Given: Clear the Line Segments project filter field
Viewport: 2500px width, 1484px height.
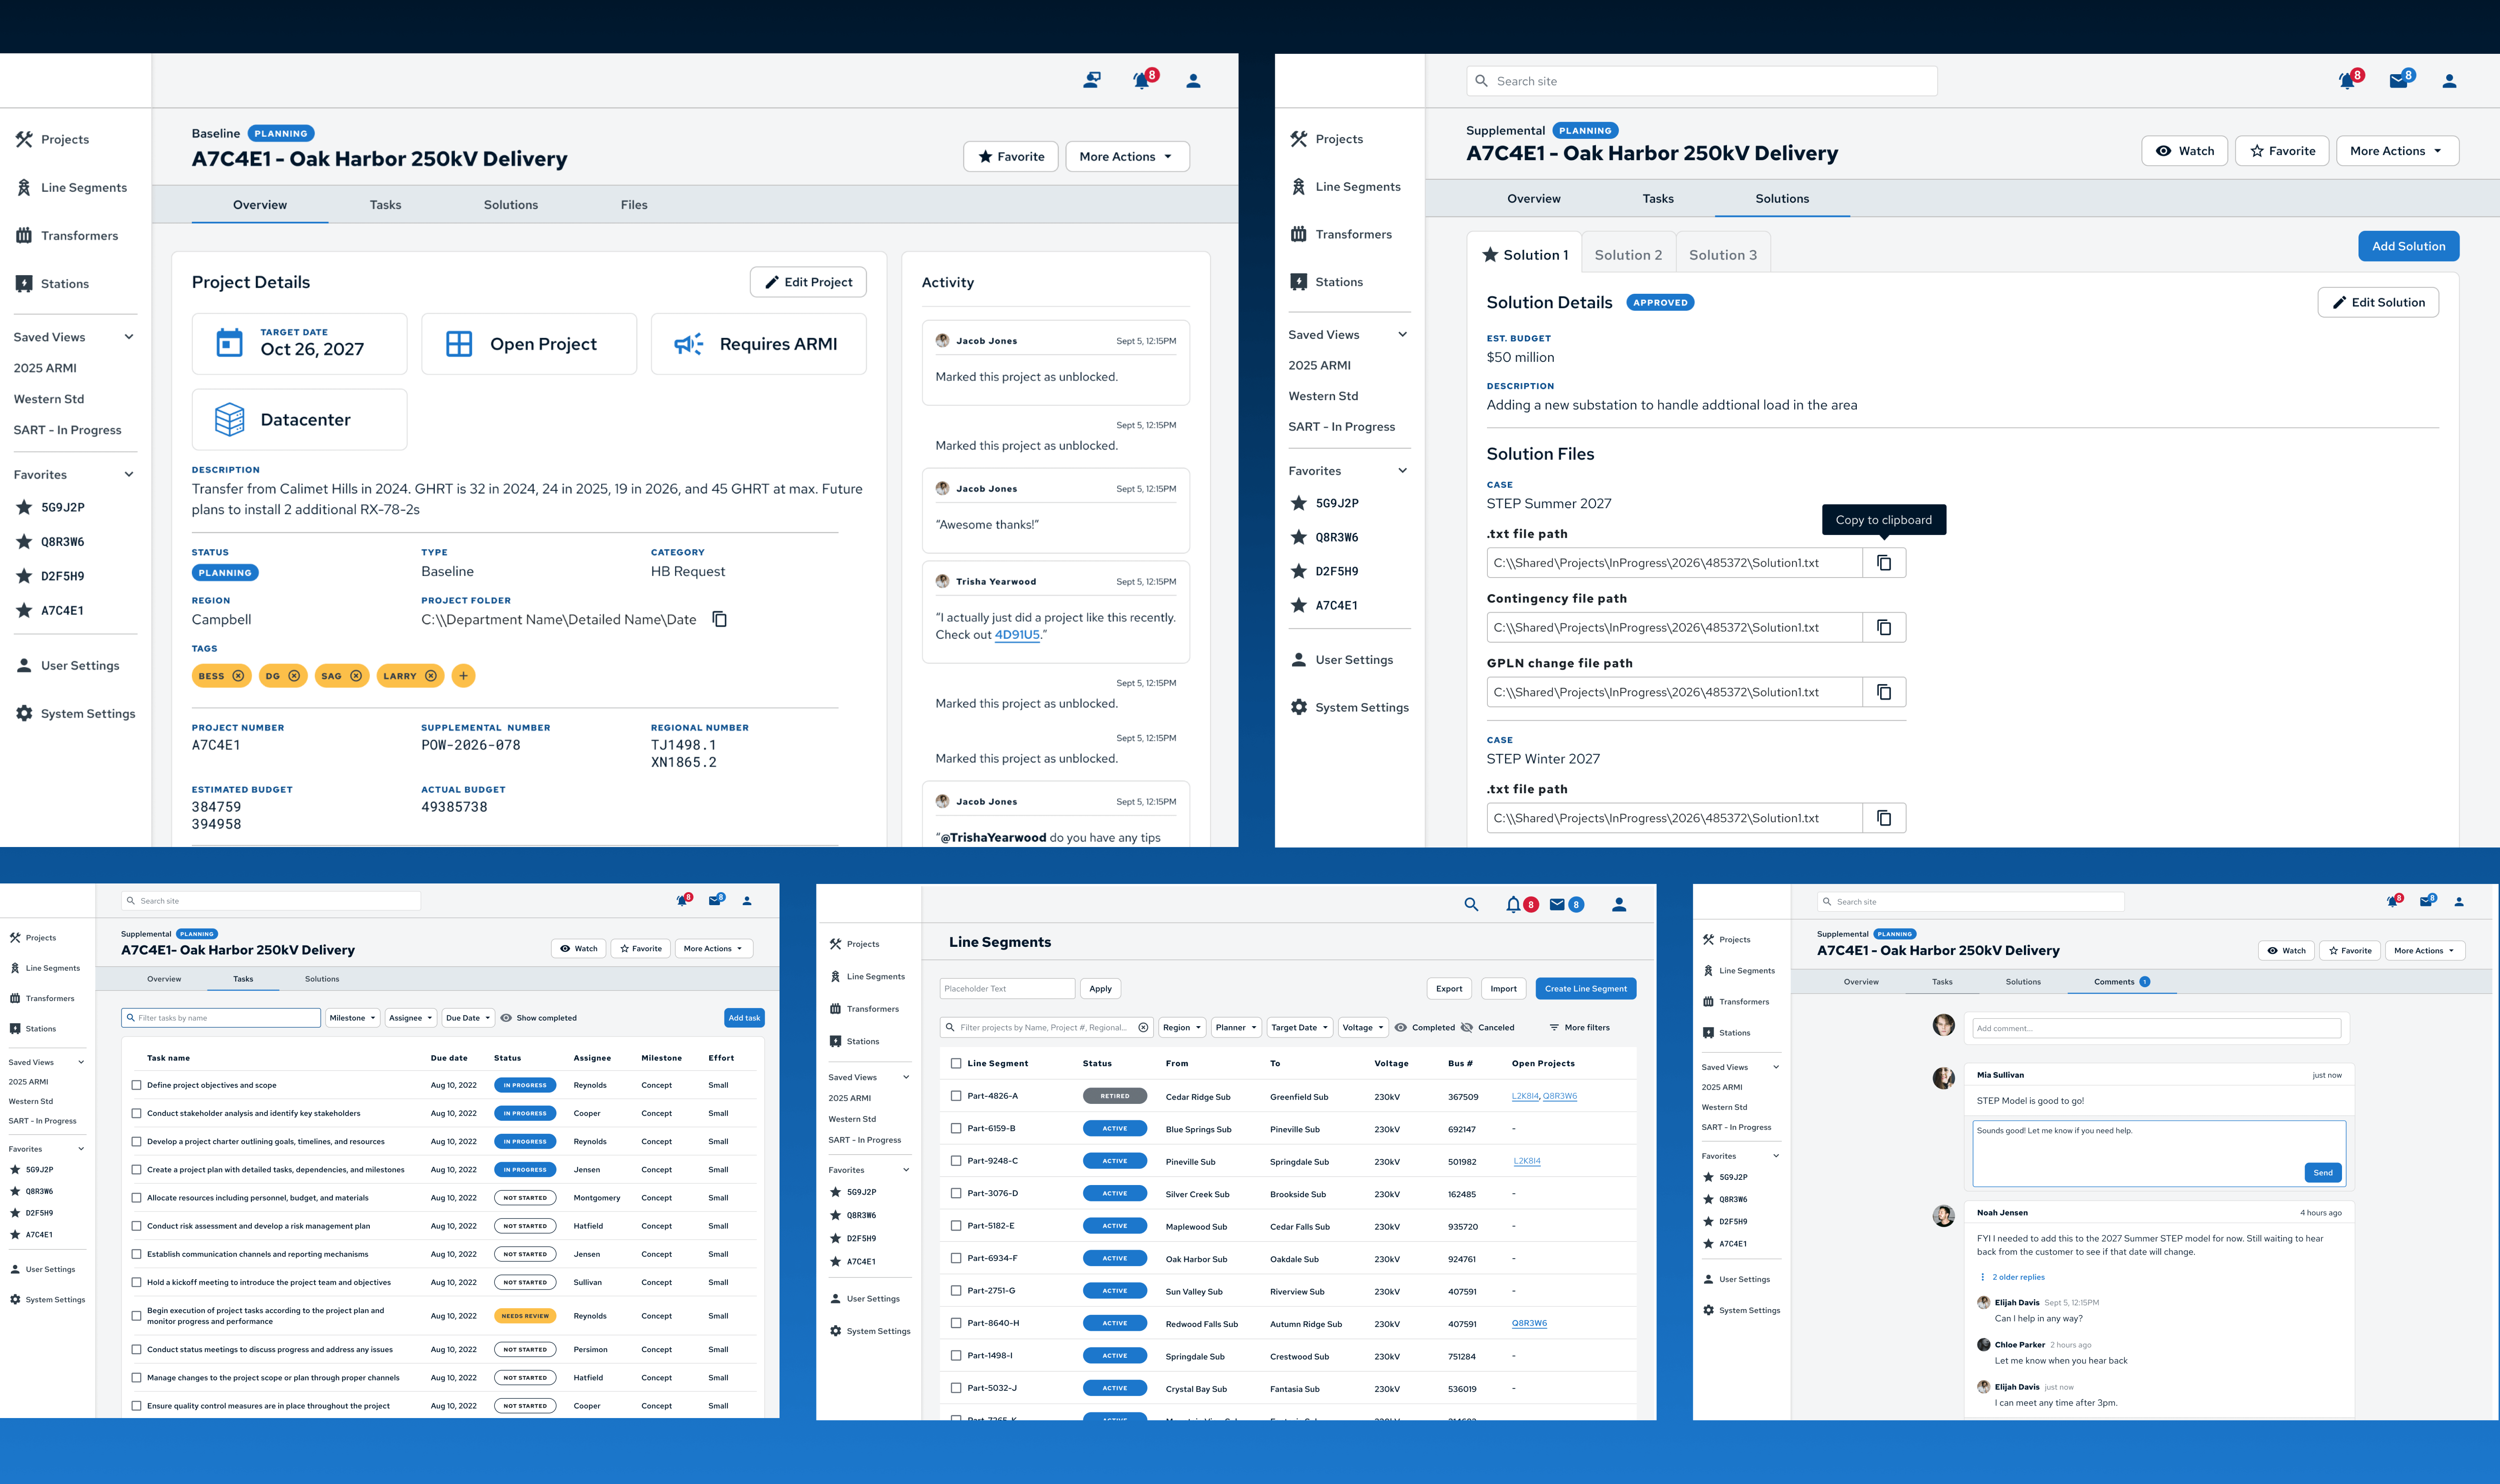Looking at the screenshot, I should (1143, 1027).
